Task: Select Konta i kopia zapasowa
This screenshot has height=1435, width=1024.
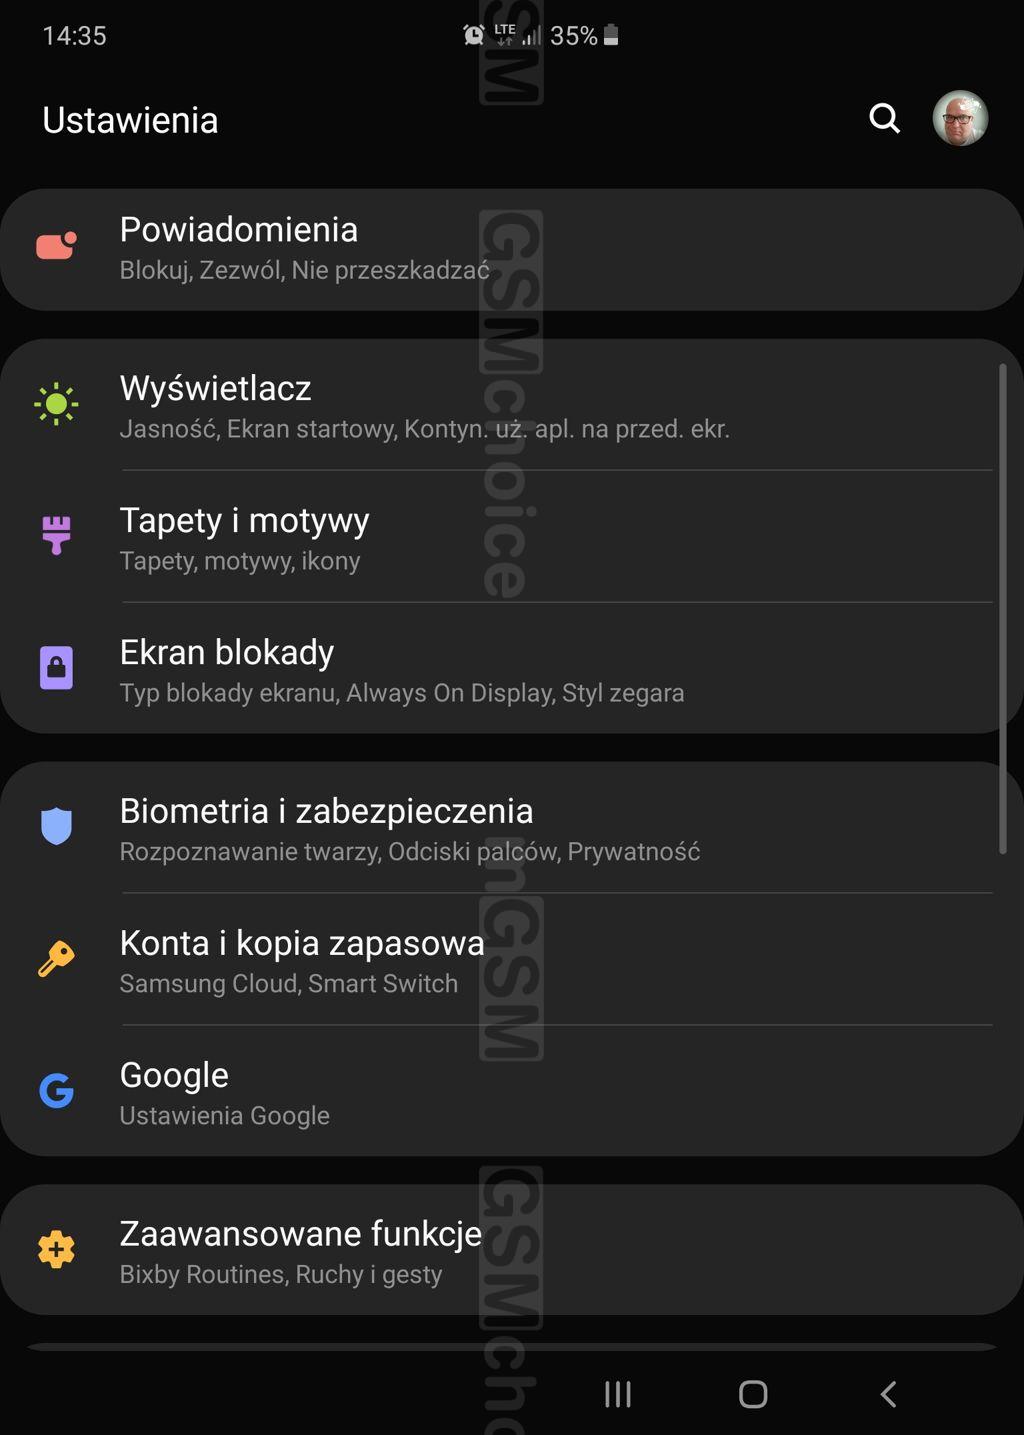Action: click(x=512, y=960)
